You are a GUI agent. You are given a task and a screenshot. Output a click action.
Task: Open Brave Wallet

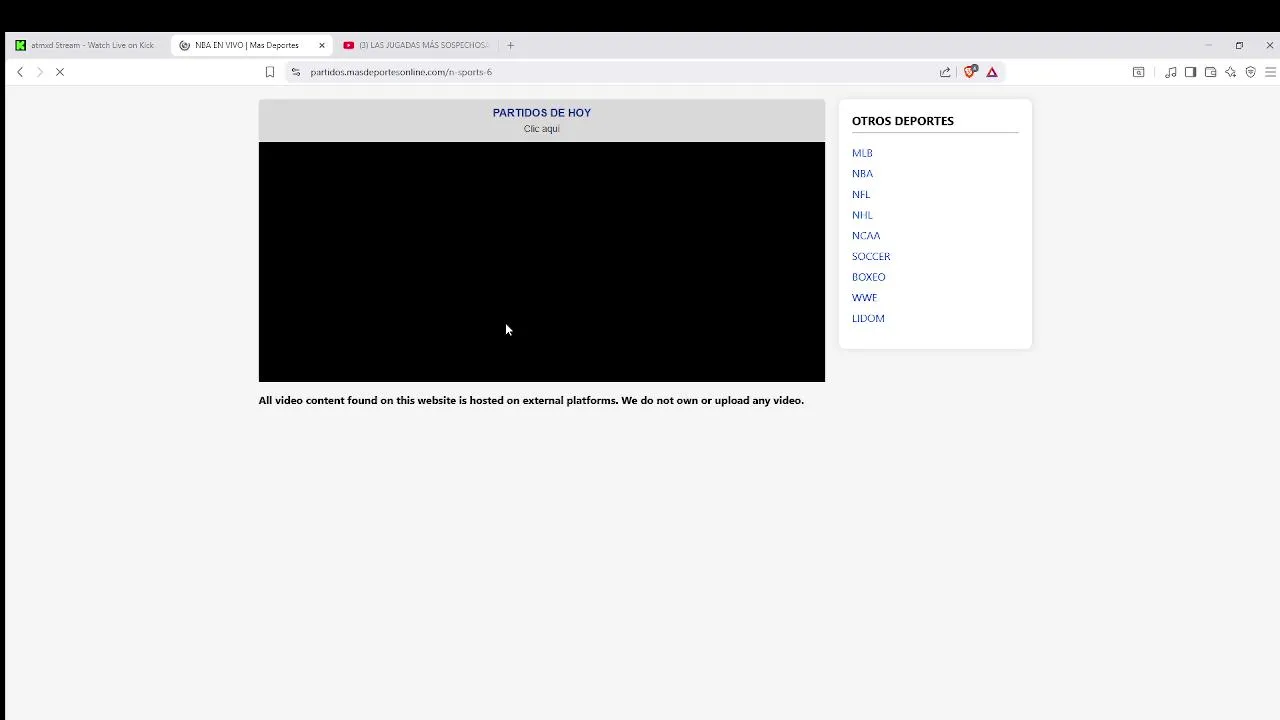coord(1210,72)
